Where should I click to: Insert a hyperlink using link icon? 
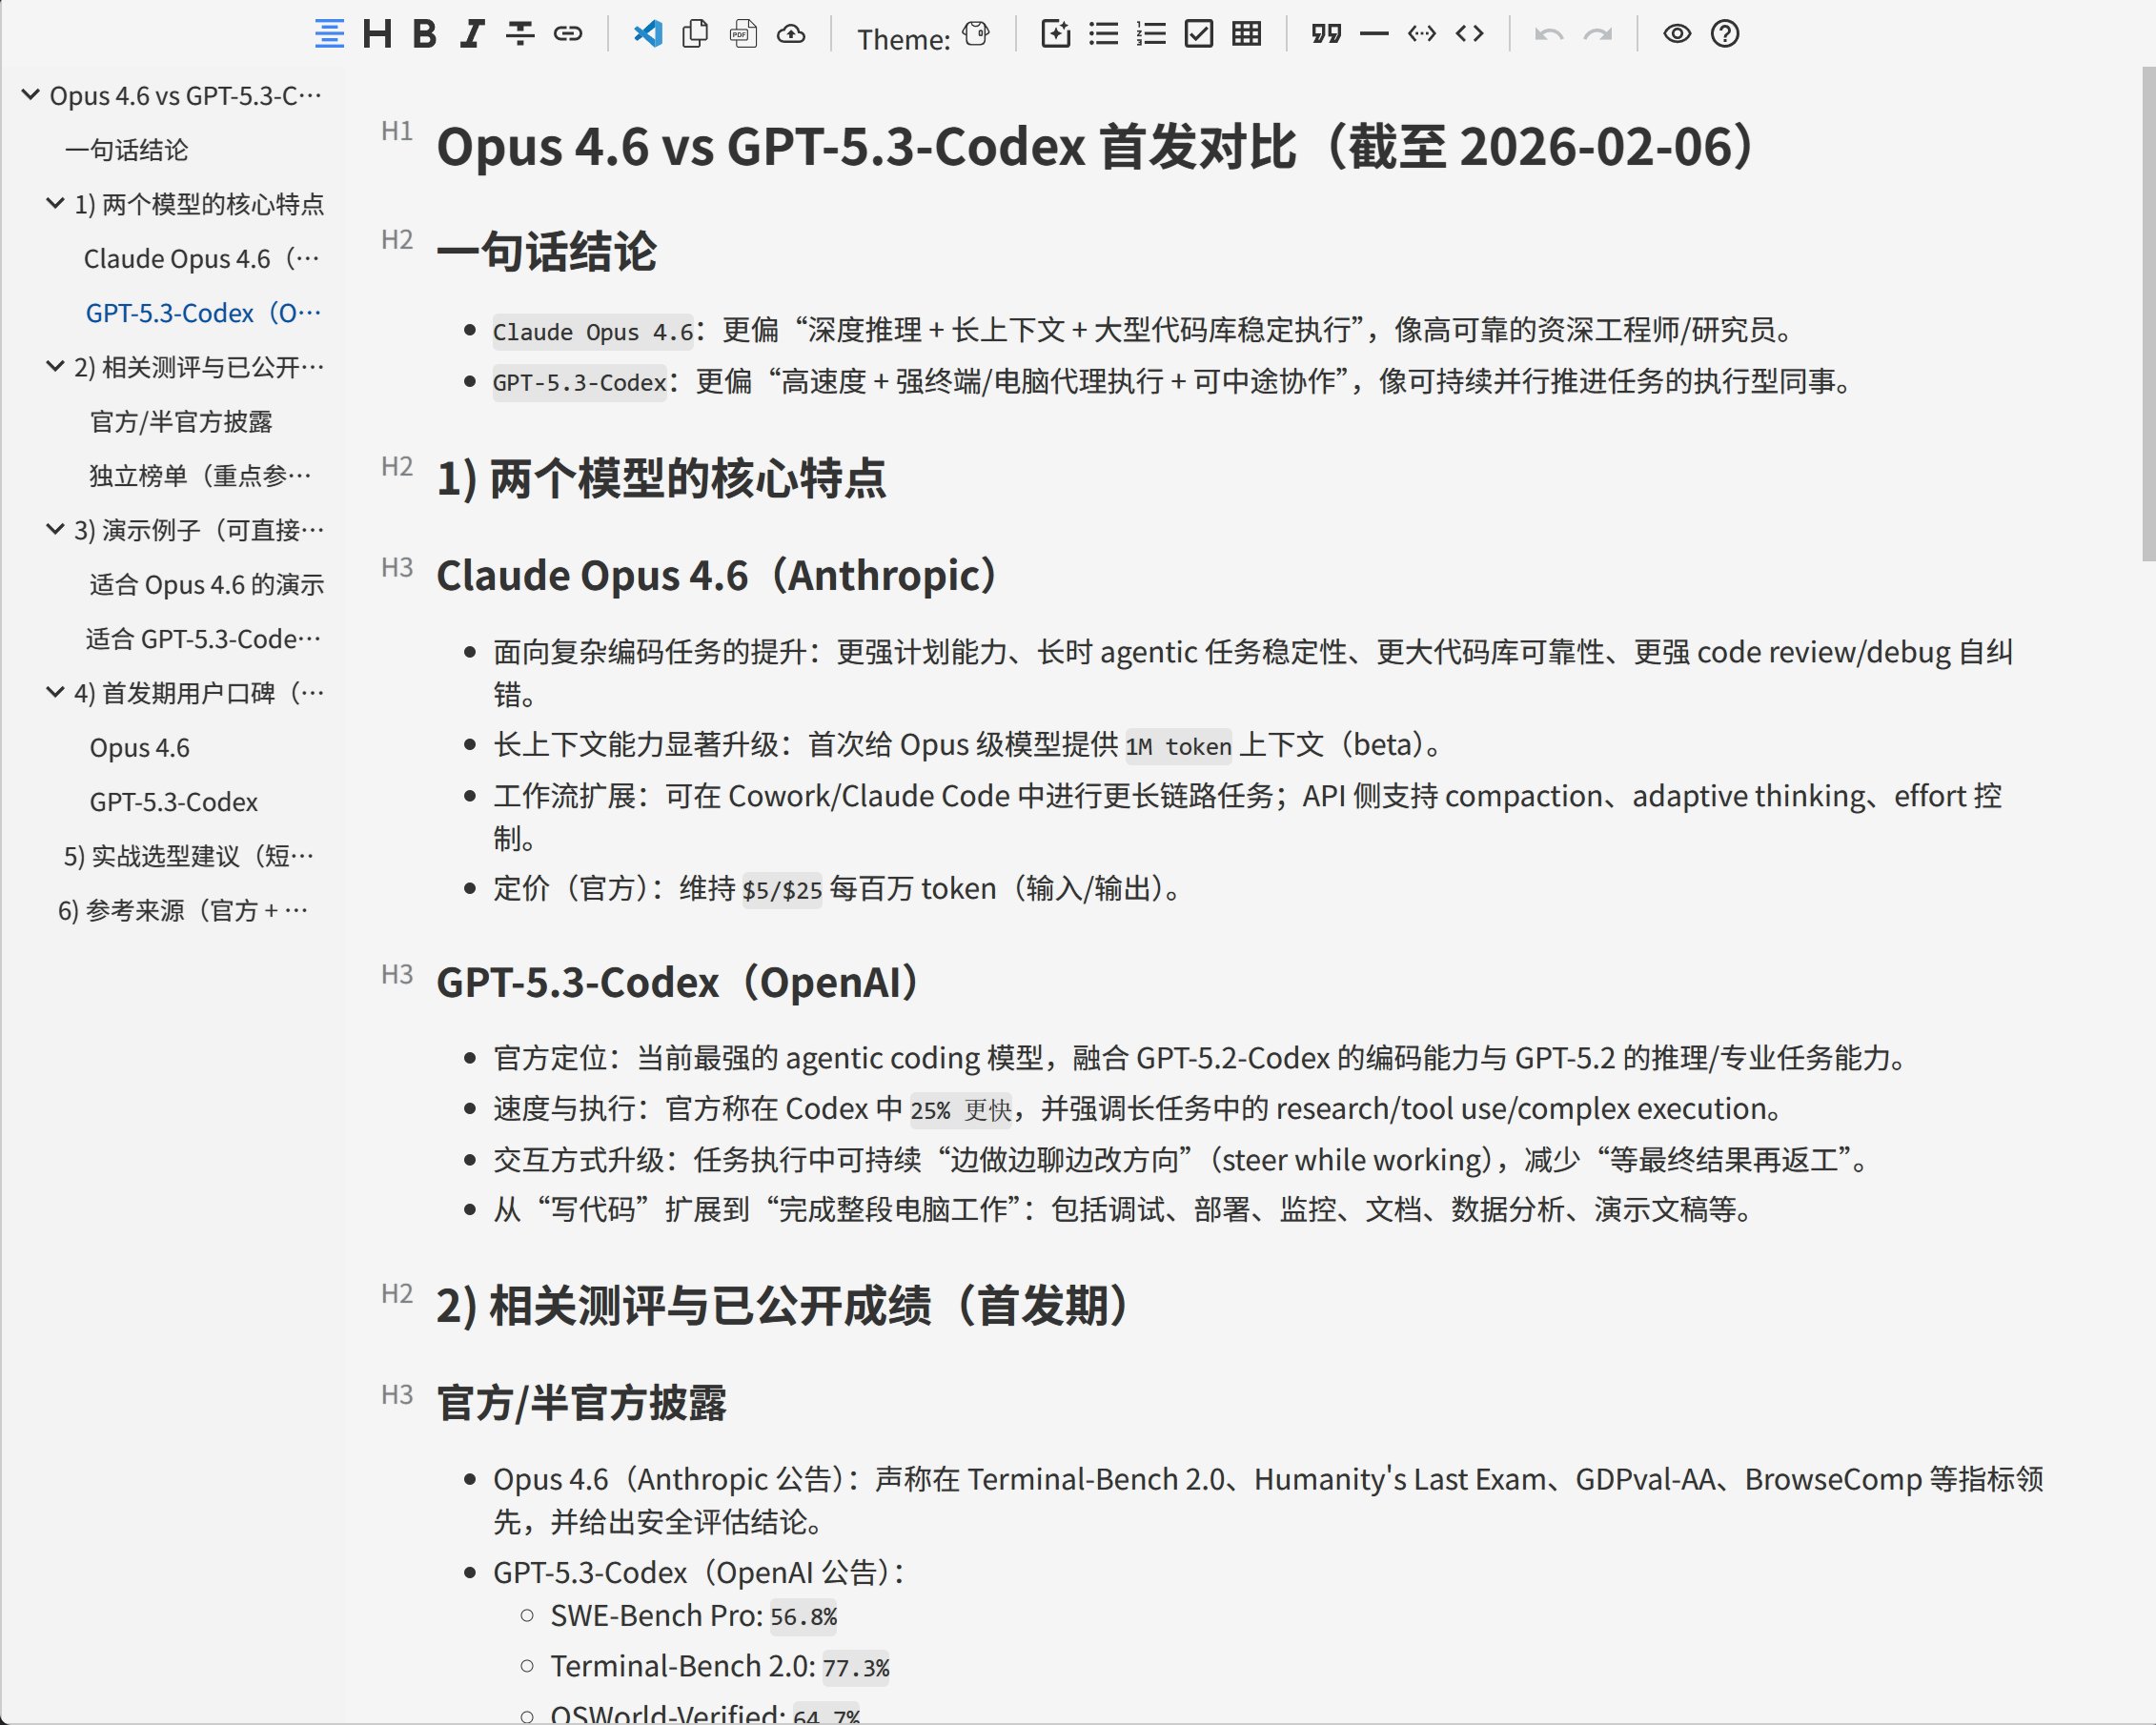pyautogui.click(x=568, y=34)
